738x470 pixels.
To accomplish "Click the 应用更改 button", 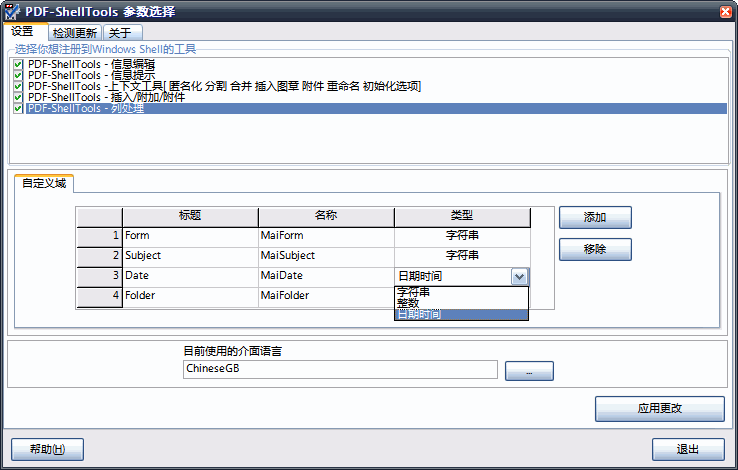I will (x=659, y=408).
